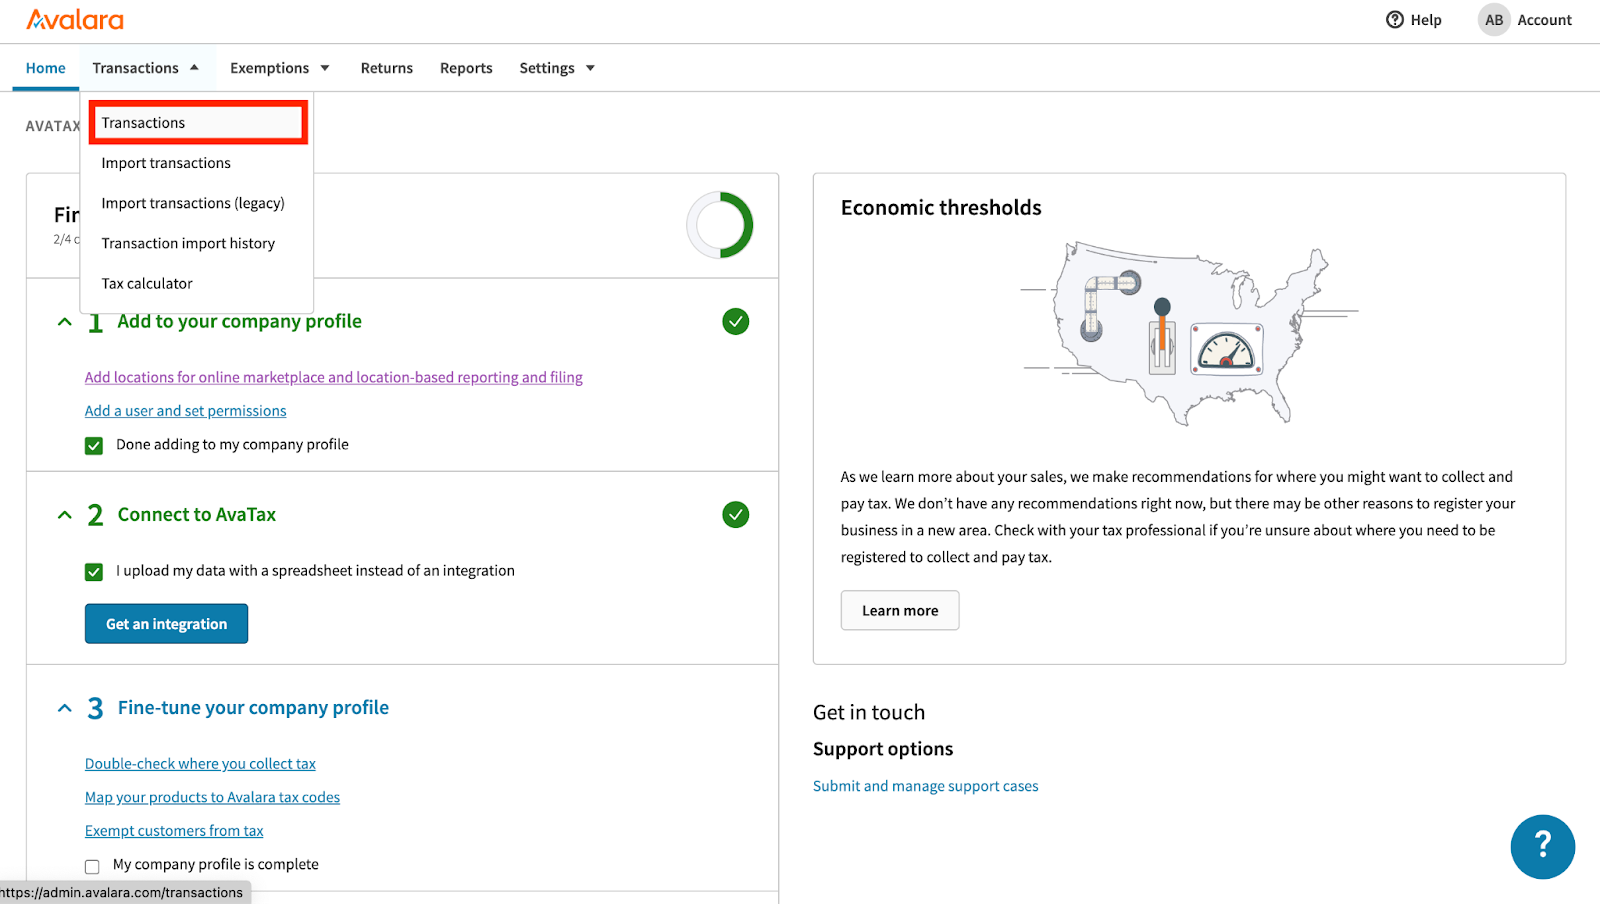Click the Add to your company profile heading
The image size is (1600, 904).
(240, 322)
